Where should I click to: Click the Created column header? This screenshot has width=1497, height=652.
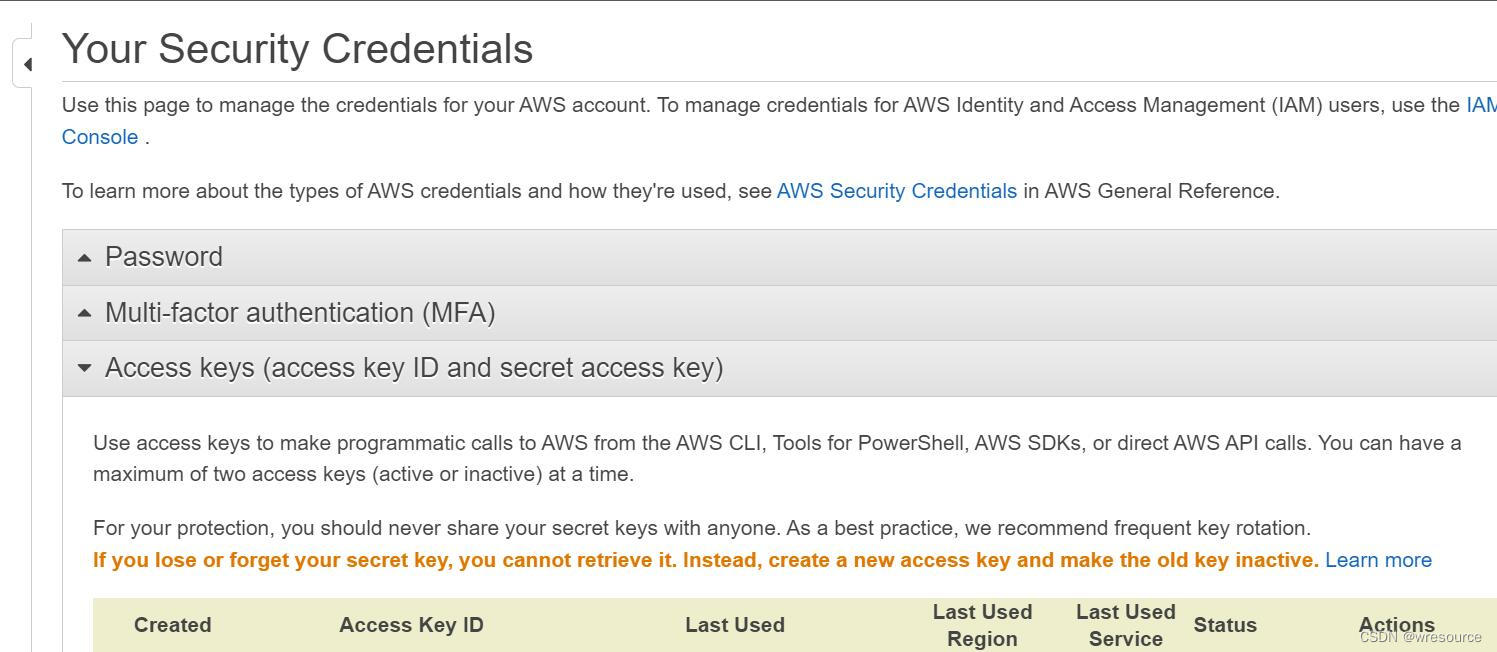(172, 625)
